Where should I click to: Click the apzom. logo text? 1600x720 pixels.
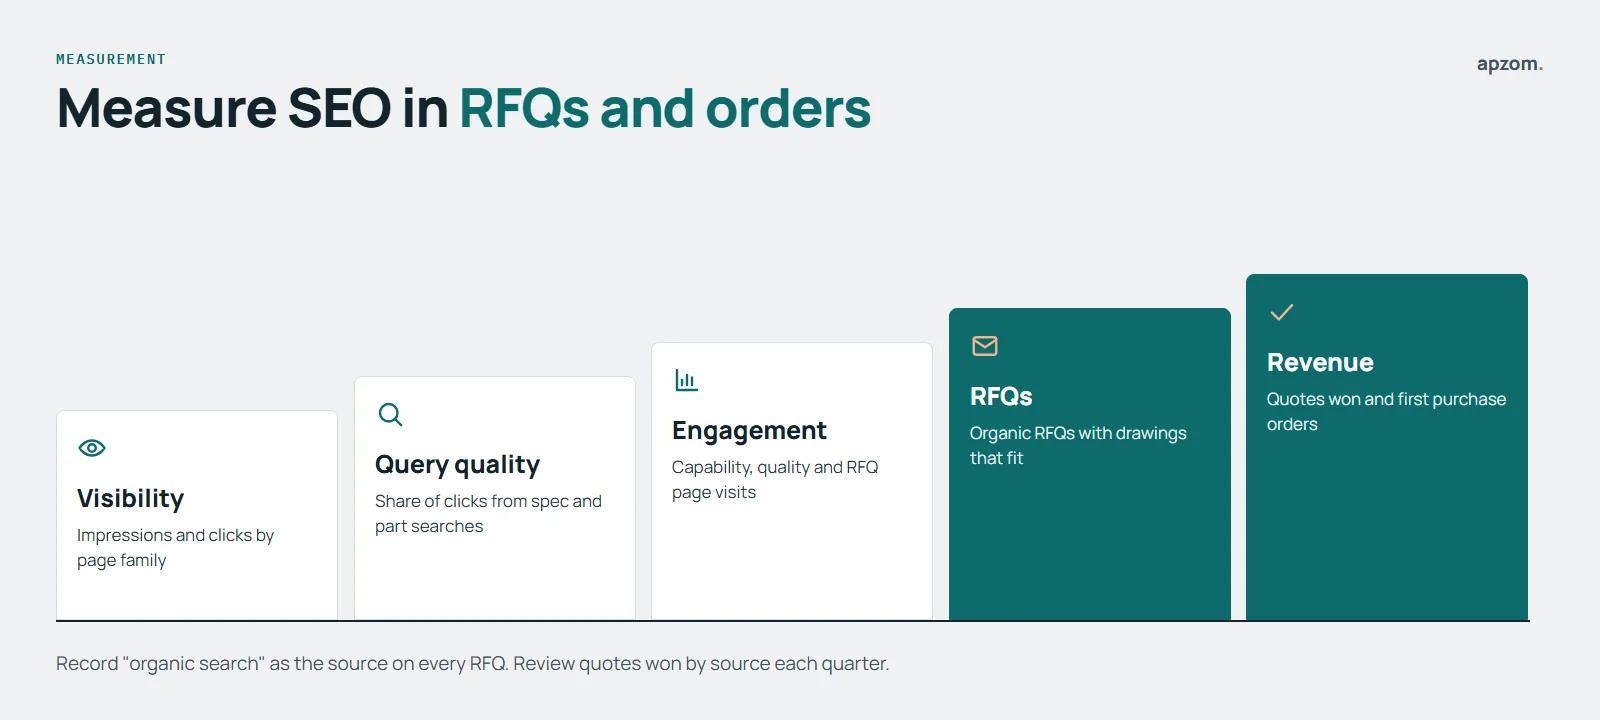(x=1510, y=64)
